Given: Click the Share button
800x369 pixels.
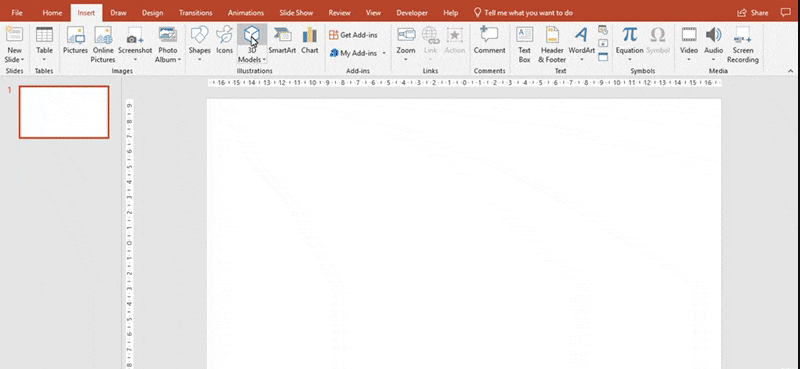Looking at the screenshot, I should (x=753, y=13).
